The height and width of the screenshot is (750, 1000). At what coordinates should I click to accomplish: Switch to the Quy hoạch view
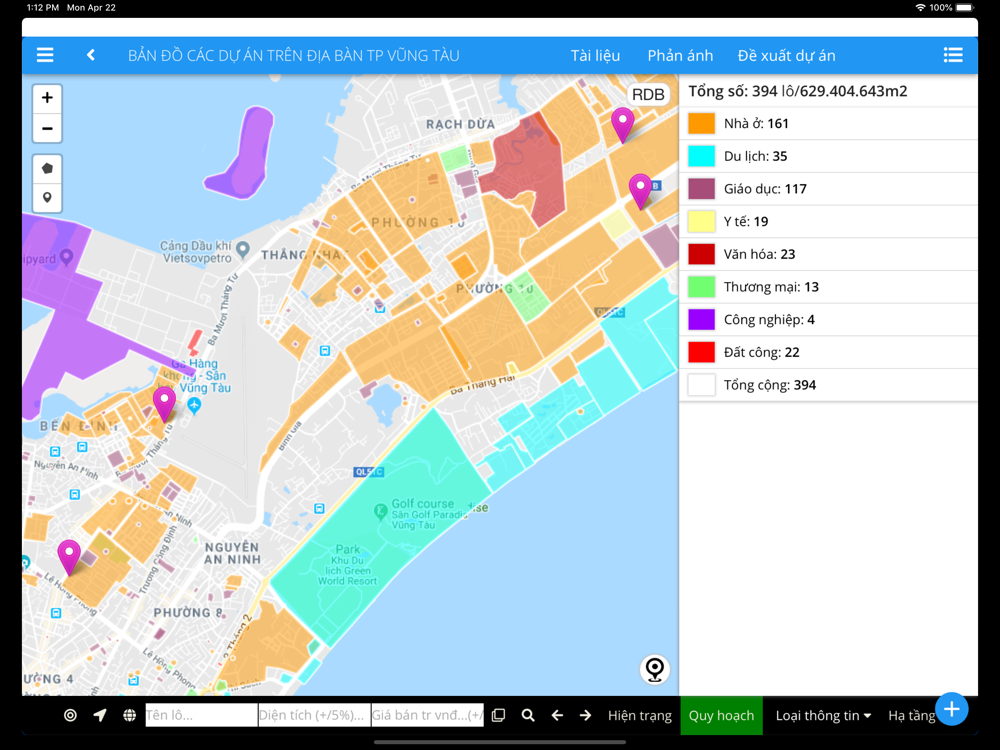[721, 716]
